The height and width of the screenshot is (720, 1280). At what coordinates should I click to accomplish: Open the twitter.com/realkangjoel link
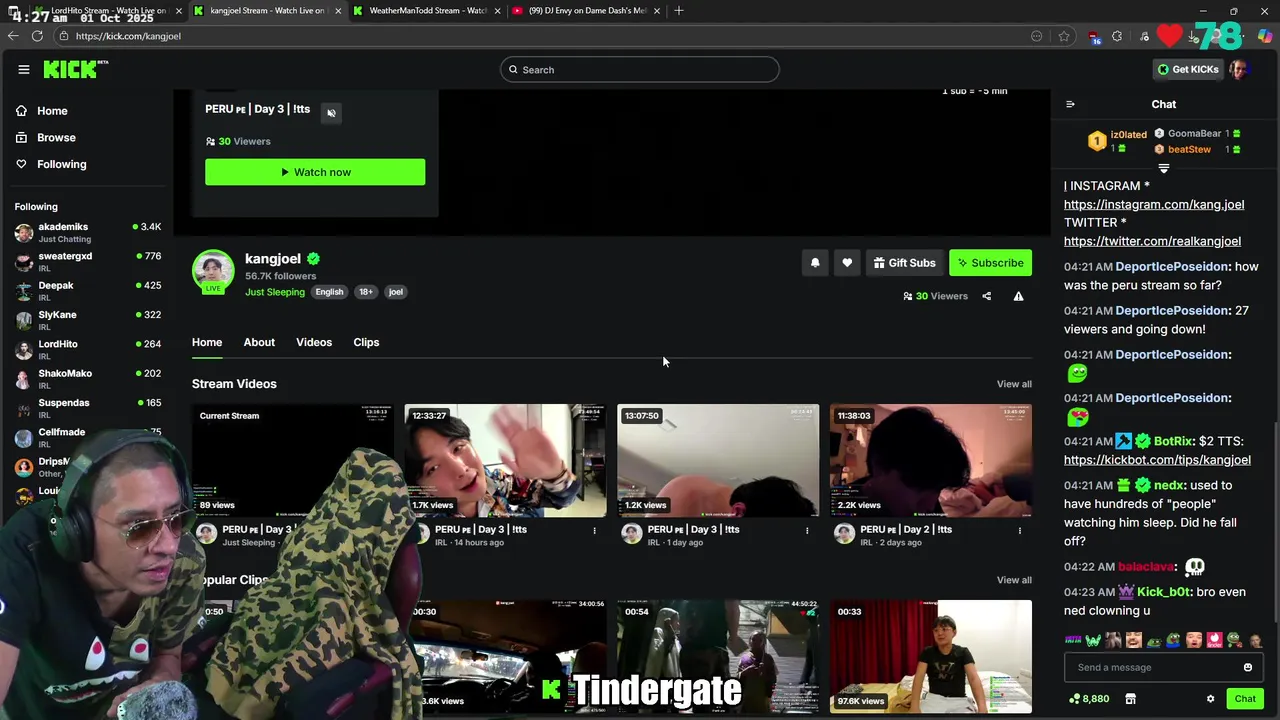pos(1152,241)
